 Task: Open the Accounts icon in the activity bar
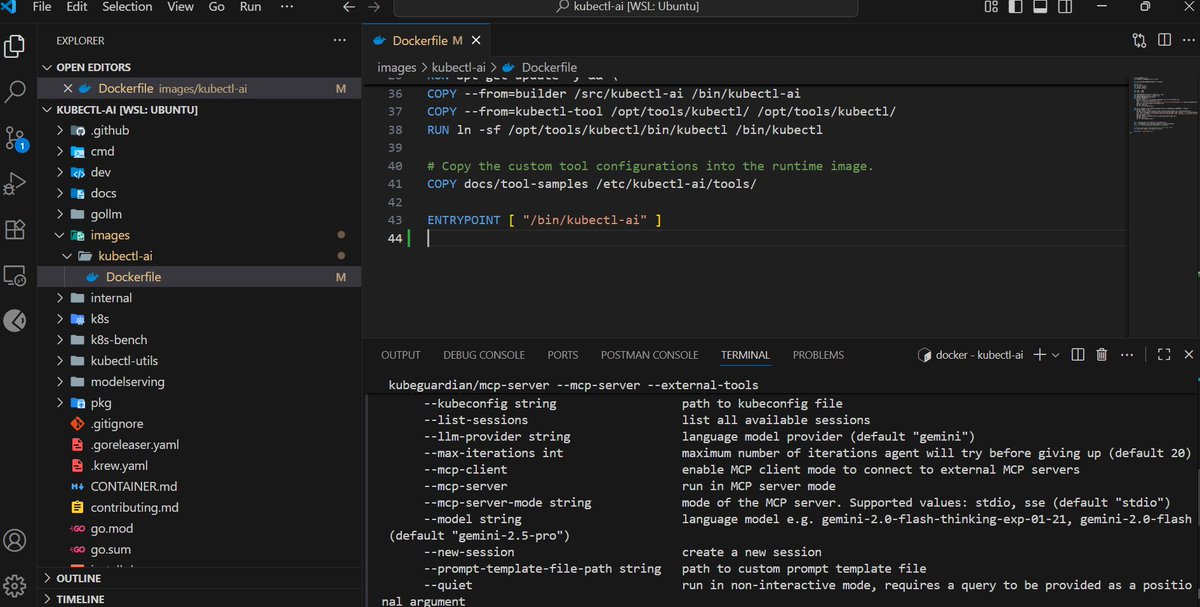click(x=15, y=540)
